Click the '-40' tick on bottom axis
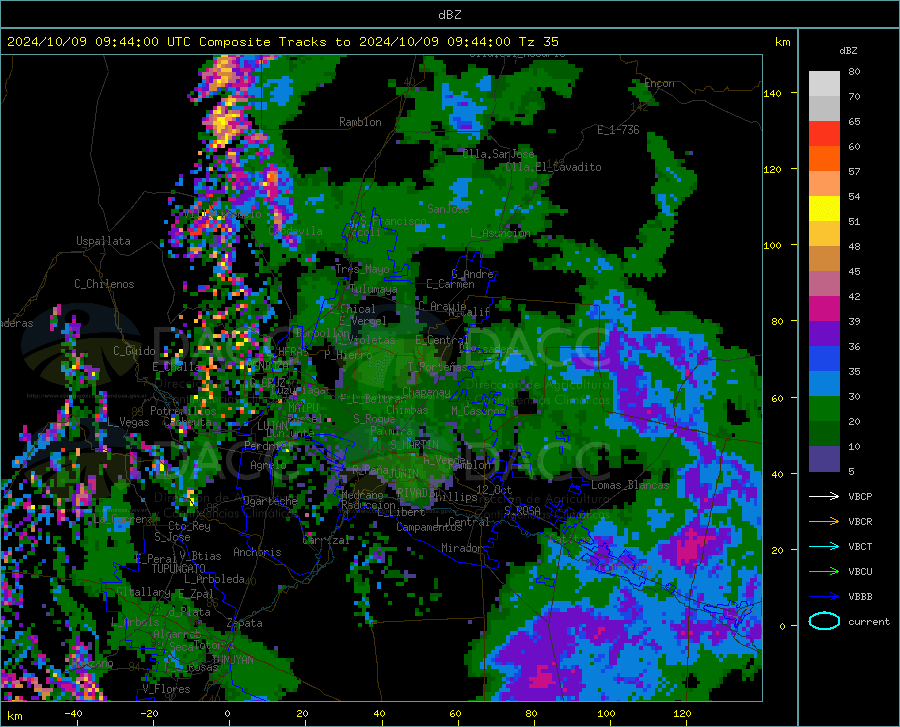The width and height of the screenshot is (900, 727). (73, 713)
